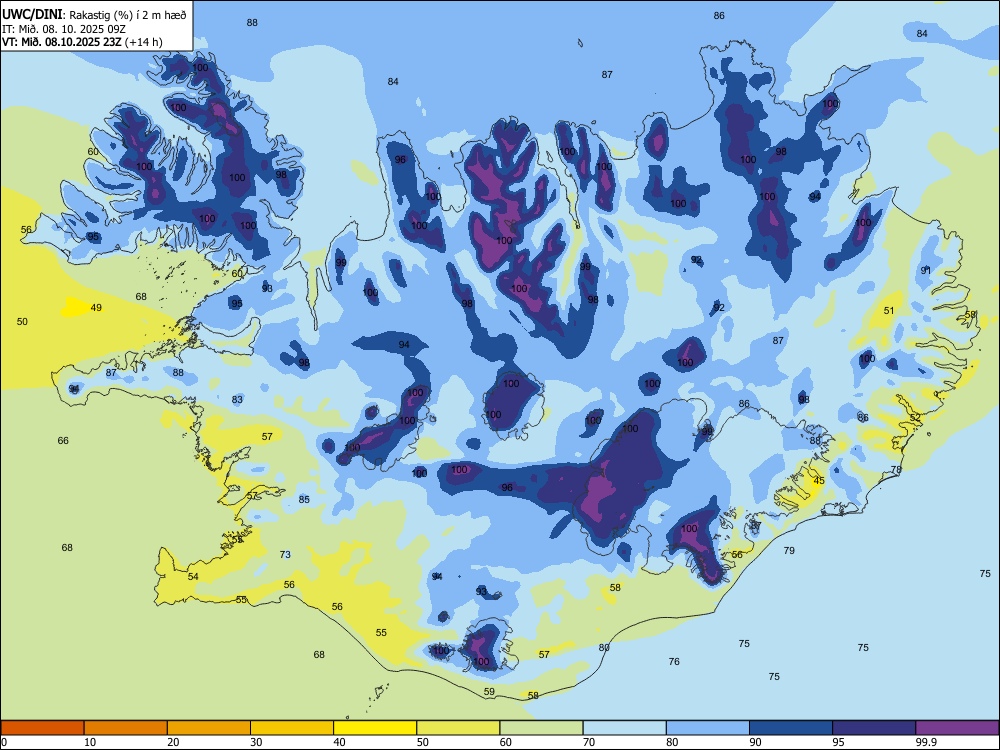Click the 45 humidity value on the map
The width and height of the screenshot is (1000, 750).
tap(819, 480)
